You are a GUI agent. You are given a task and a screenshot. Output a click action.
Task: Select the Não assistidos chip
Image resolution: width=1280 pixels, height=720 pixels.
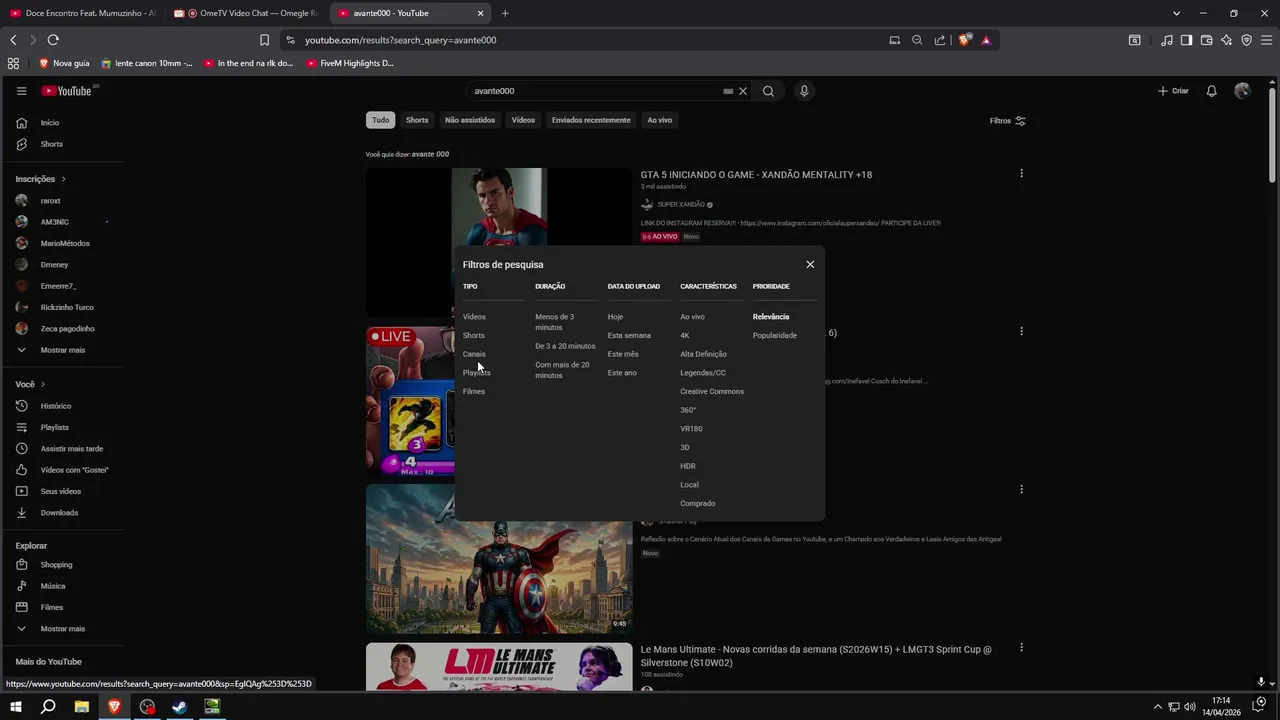point(470,120)
